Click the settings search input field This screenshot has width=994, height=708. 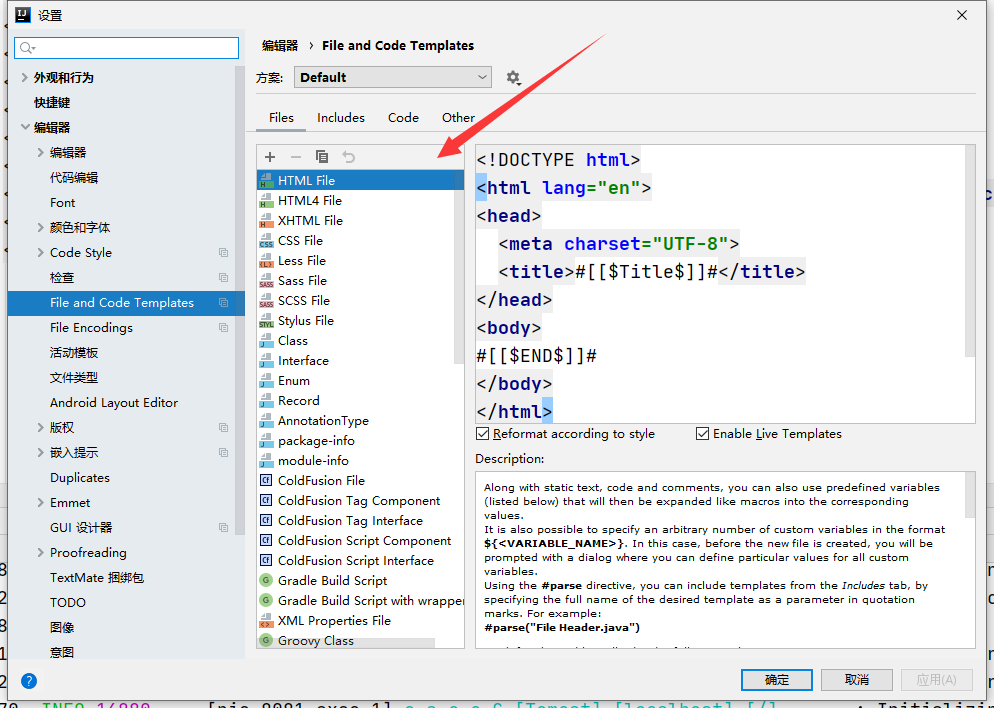point(126,47)
